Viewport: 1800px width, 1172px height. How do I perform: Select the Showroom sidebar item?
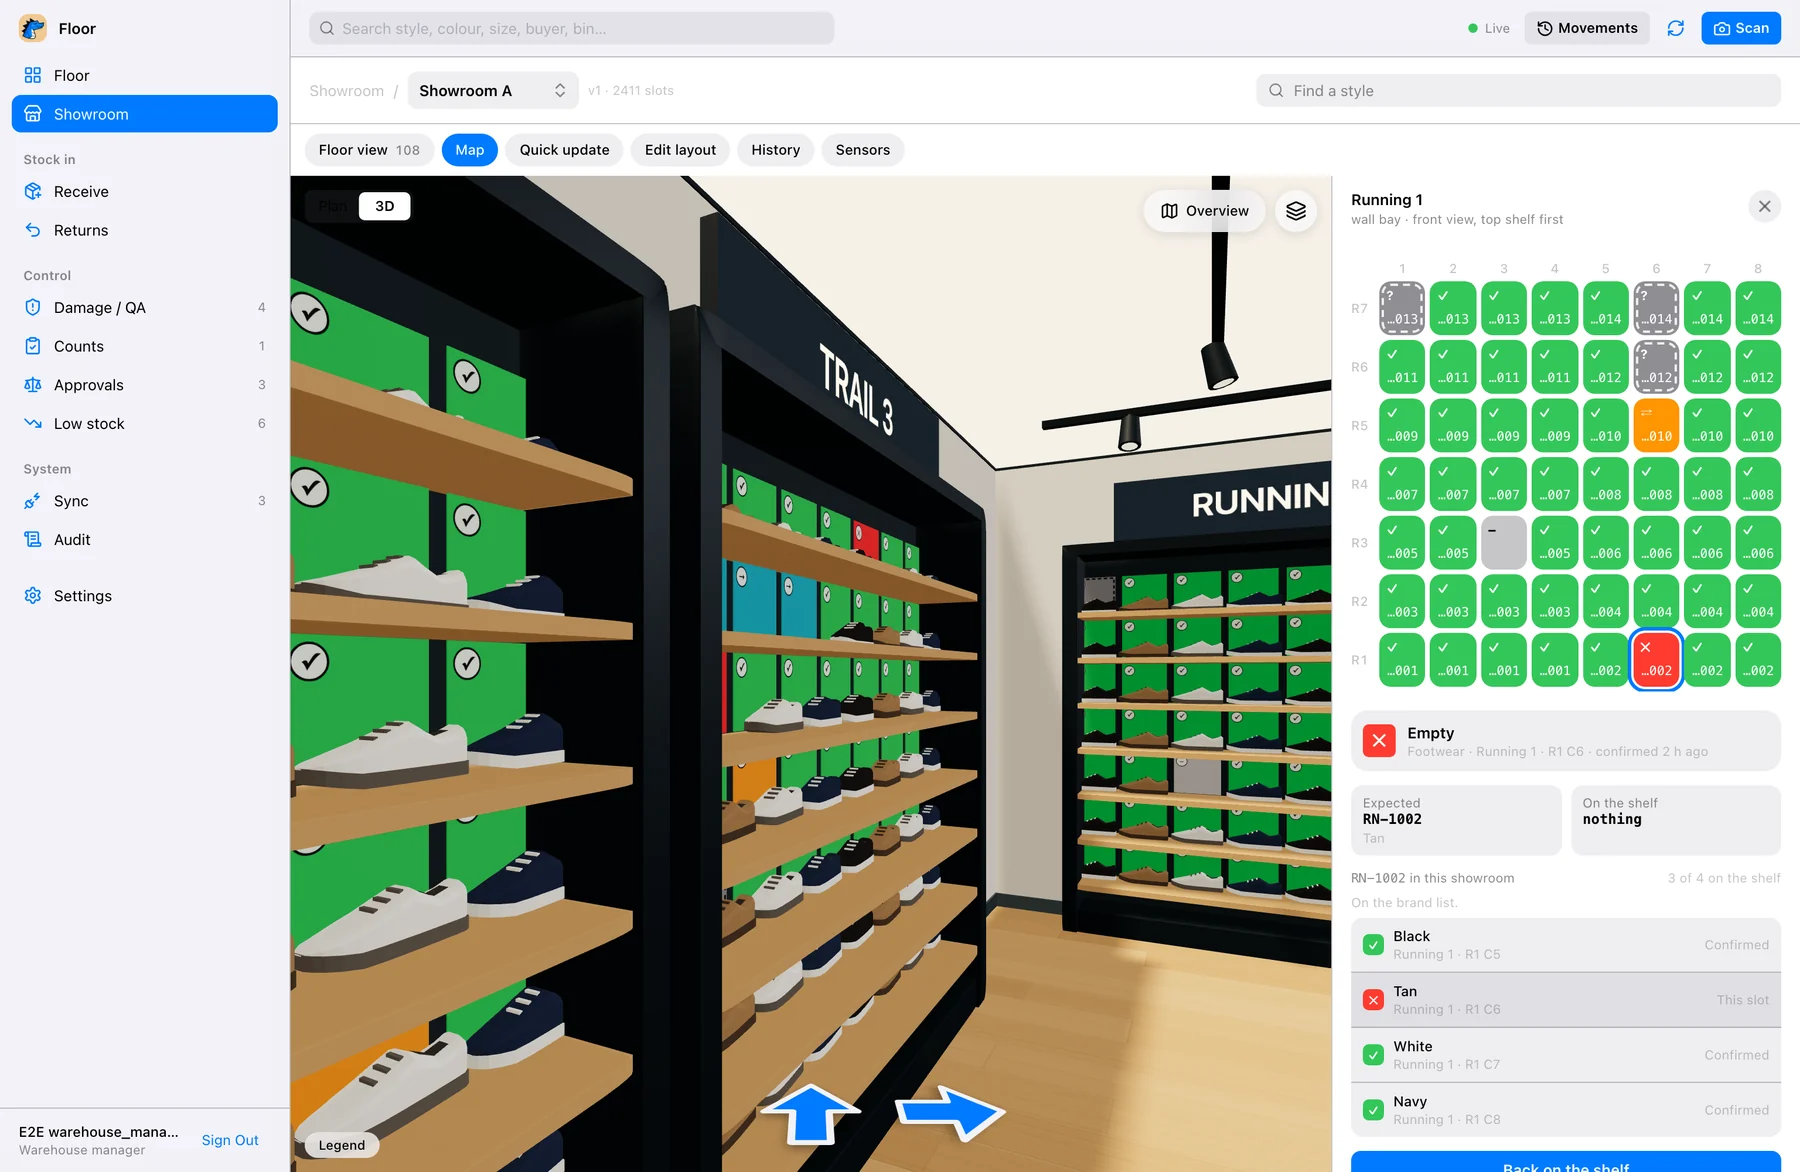[x=145, y=114]
